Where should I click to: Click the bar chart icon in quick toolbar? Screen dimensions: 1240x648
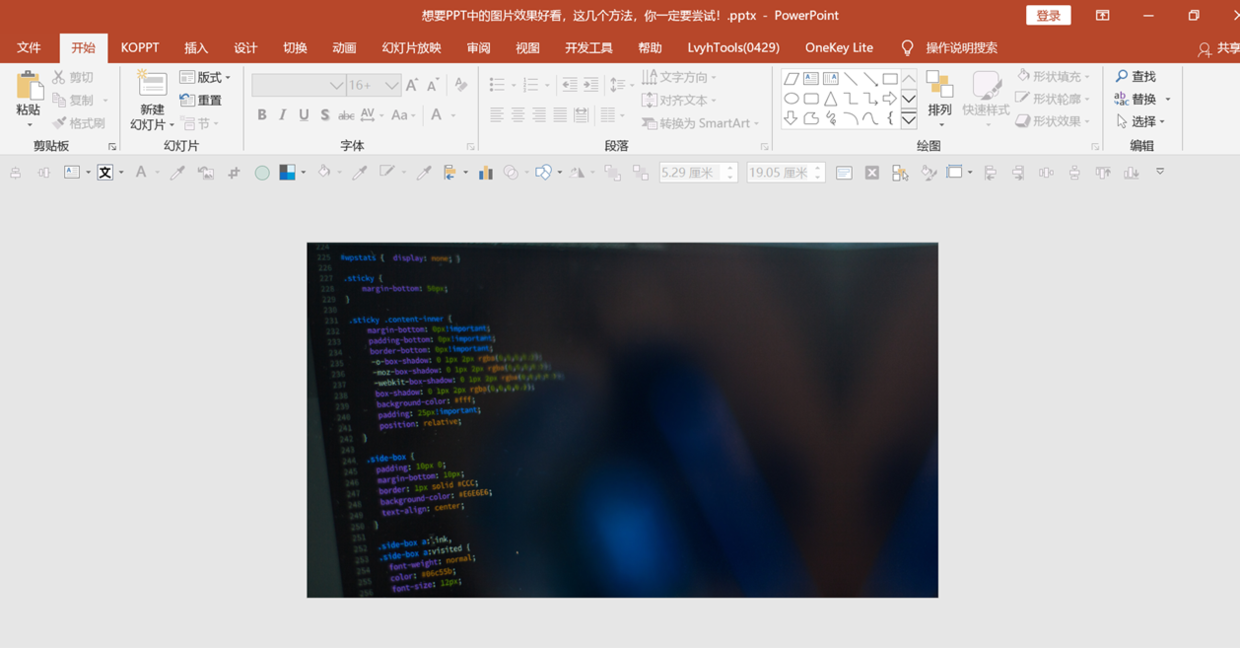point(486,173)
